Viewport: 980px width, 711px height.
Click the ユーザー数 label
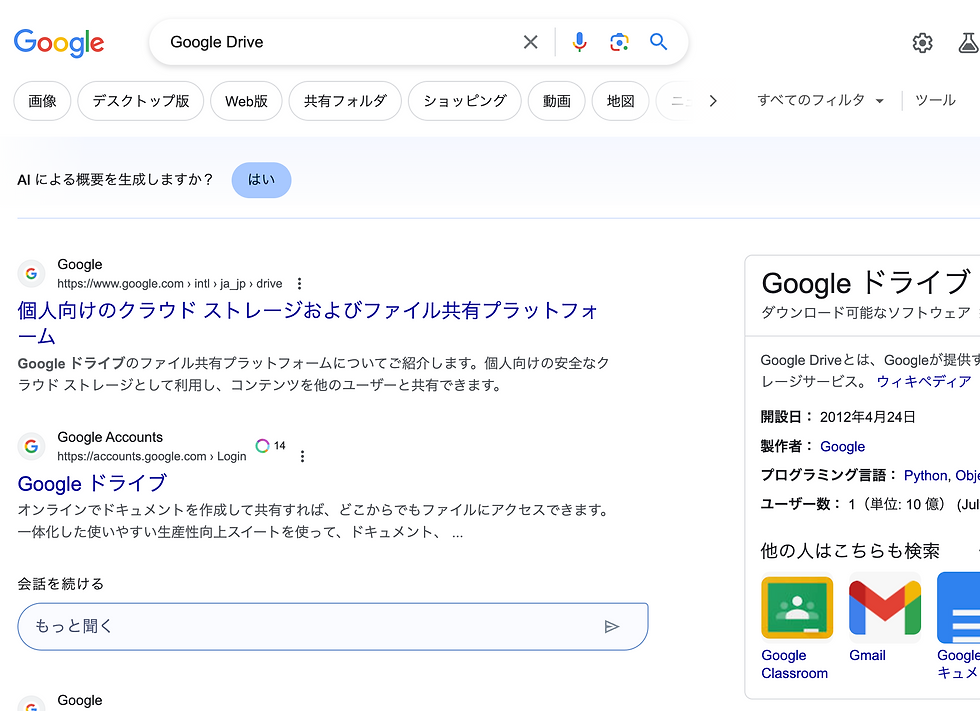(x=801, y=504)
